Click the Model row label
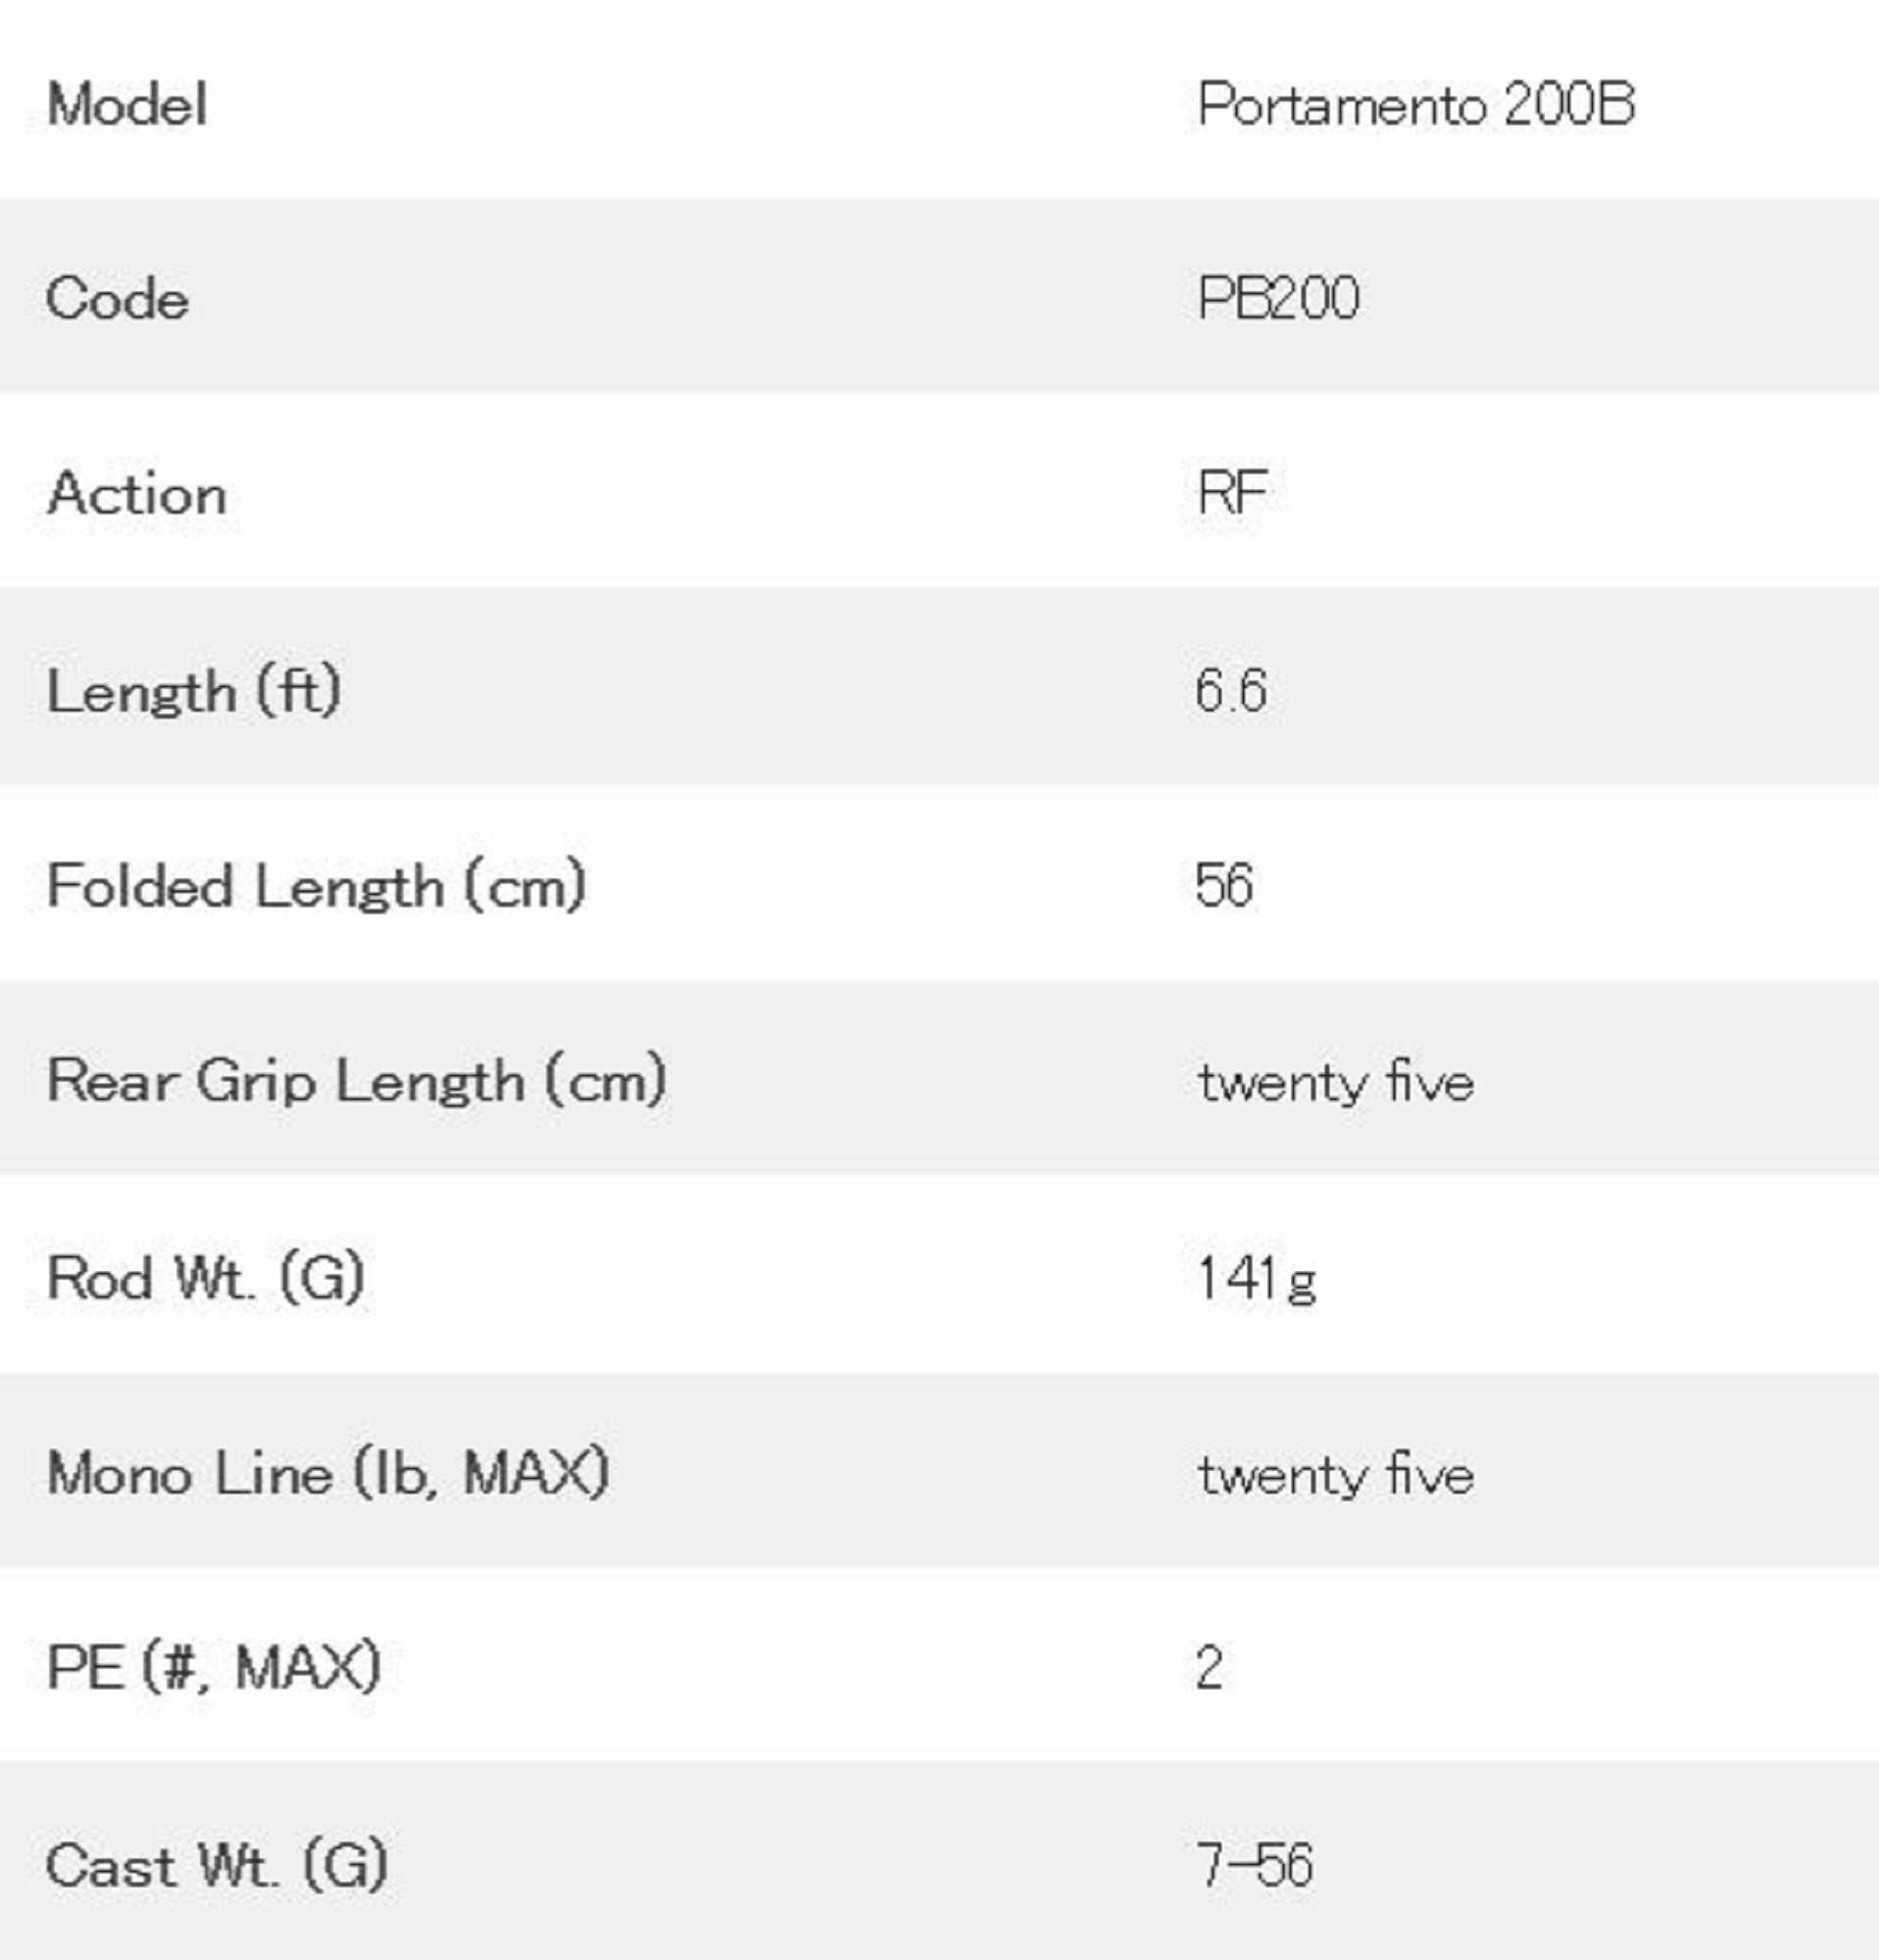Viewport: 1879px width, 1960px height. (127, 104)
